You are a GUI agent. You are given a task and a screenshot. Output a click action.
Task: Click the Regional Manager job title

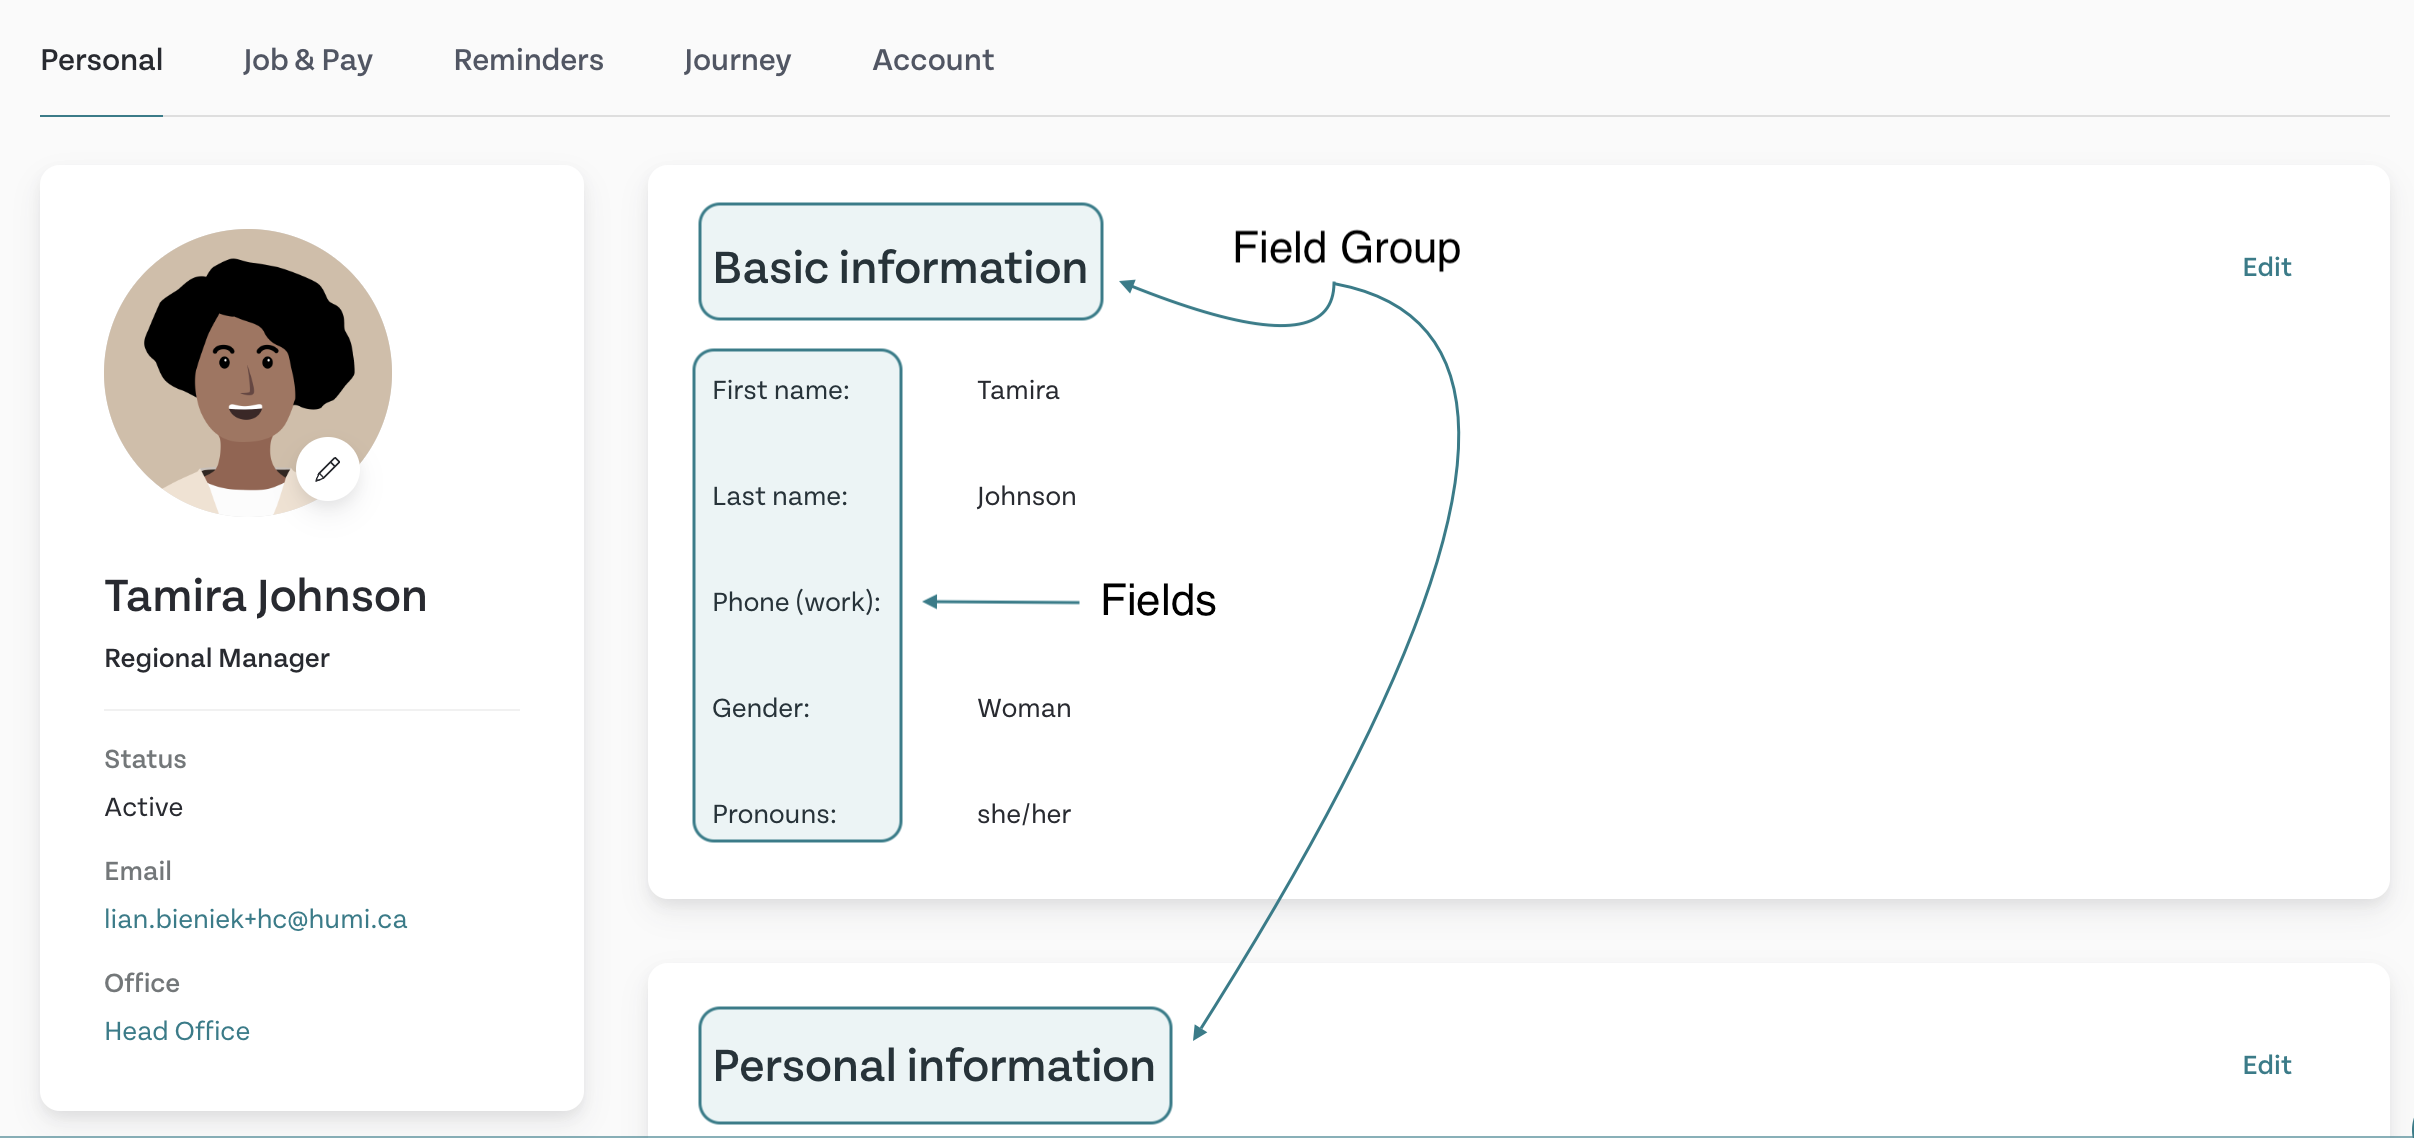[x=217, y=658]
